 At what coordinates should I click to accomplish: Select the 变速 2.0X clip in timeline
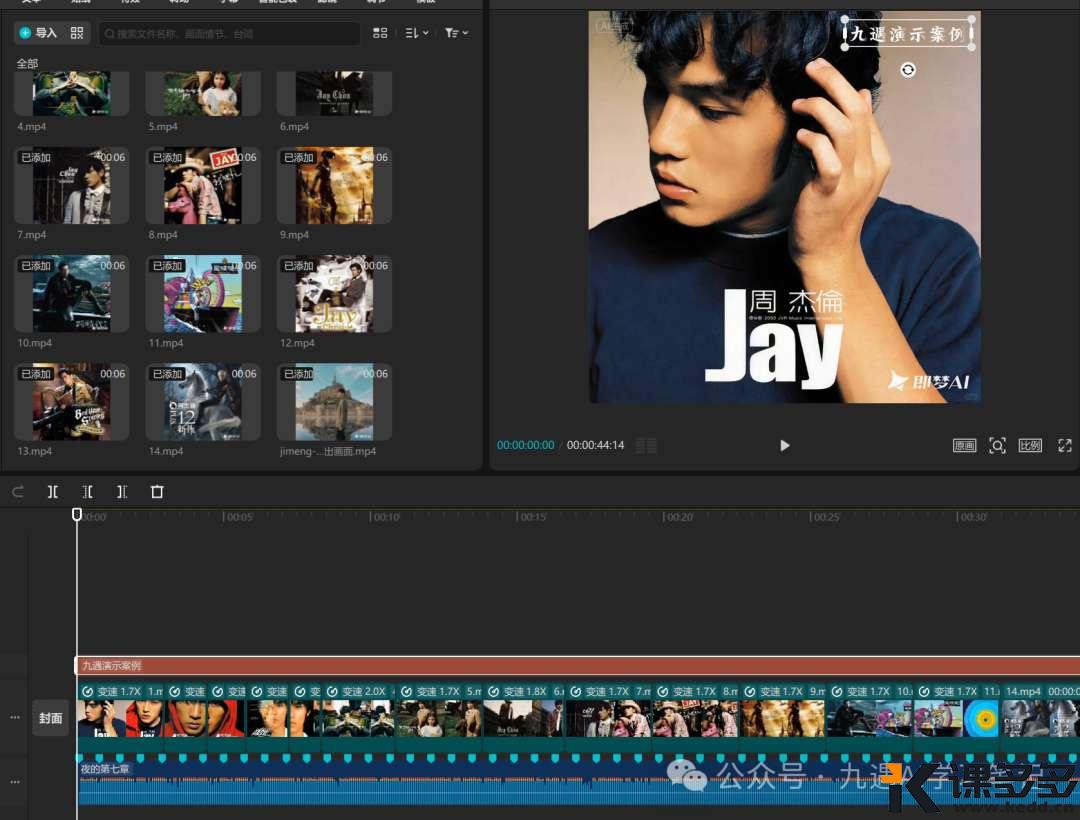(360, 716)
